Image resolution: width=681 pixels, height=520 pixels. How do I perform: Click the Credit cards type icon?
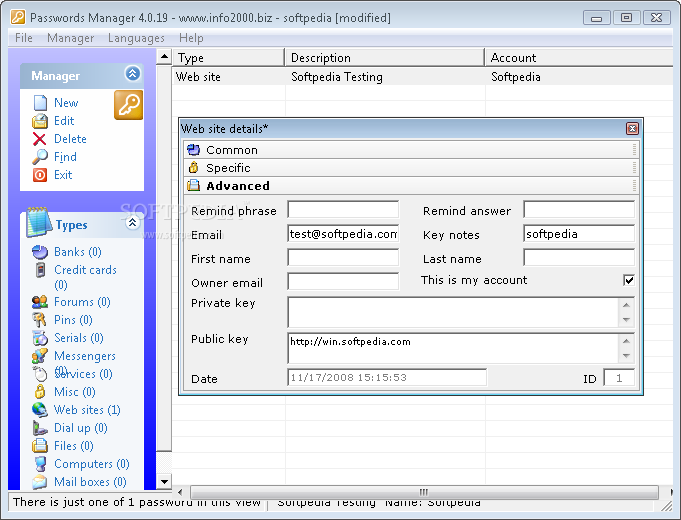40,270
